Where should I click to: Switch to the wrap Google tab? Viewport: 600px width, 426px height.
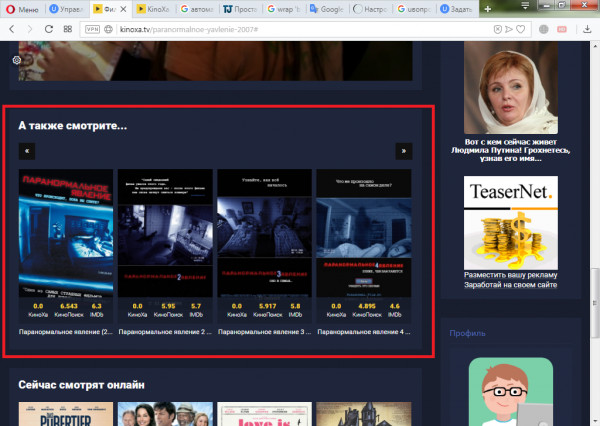(284, 9)
